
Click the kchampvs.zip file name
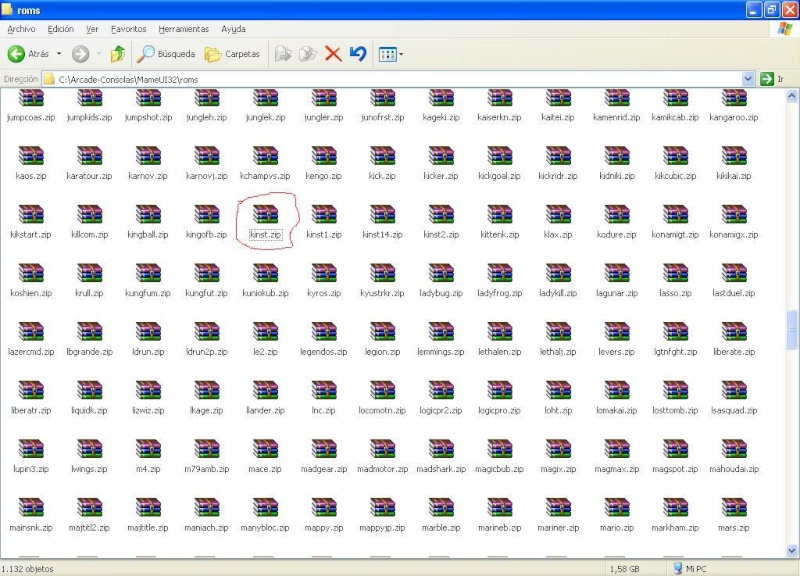tap(265, 176)
